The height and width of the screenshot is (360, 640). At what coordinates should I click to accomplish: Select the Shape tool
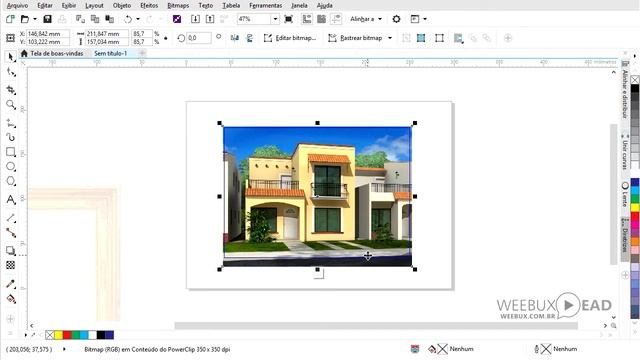[11, 73]
